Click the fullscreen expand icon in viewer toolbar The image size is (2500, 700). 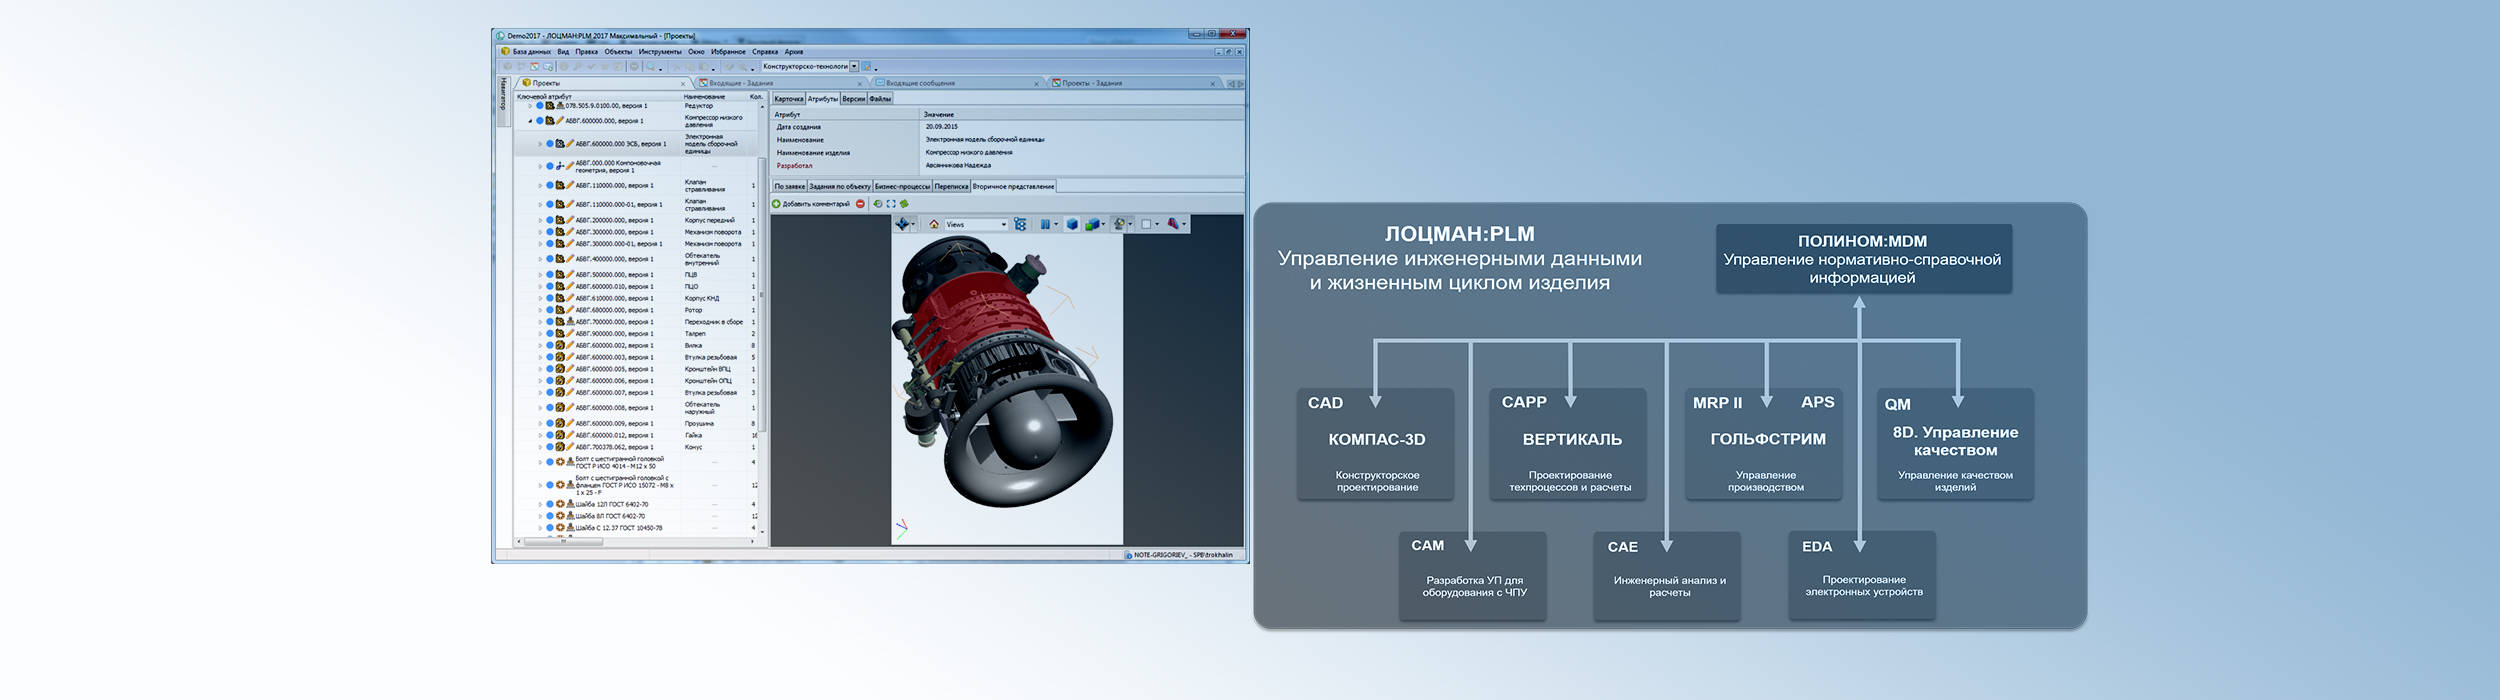click(891, 204)
